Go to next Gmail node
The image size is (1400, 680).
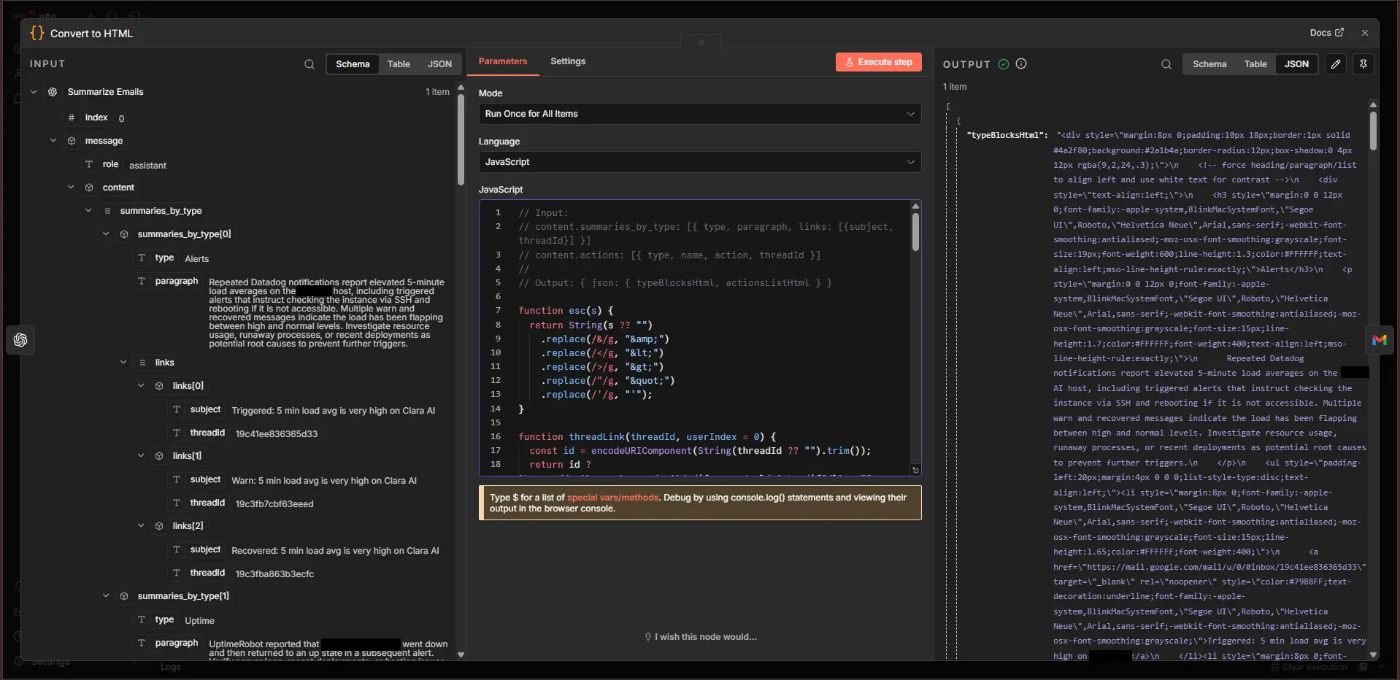point(1379,340)
